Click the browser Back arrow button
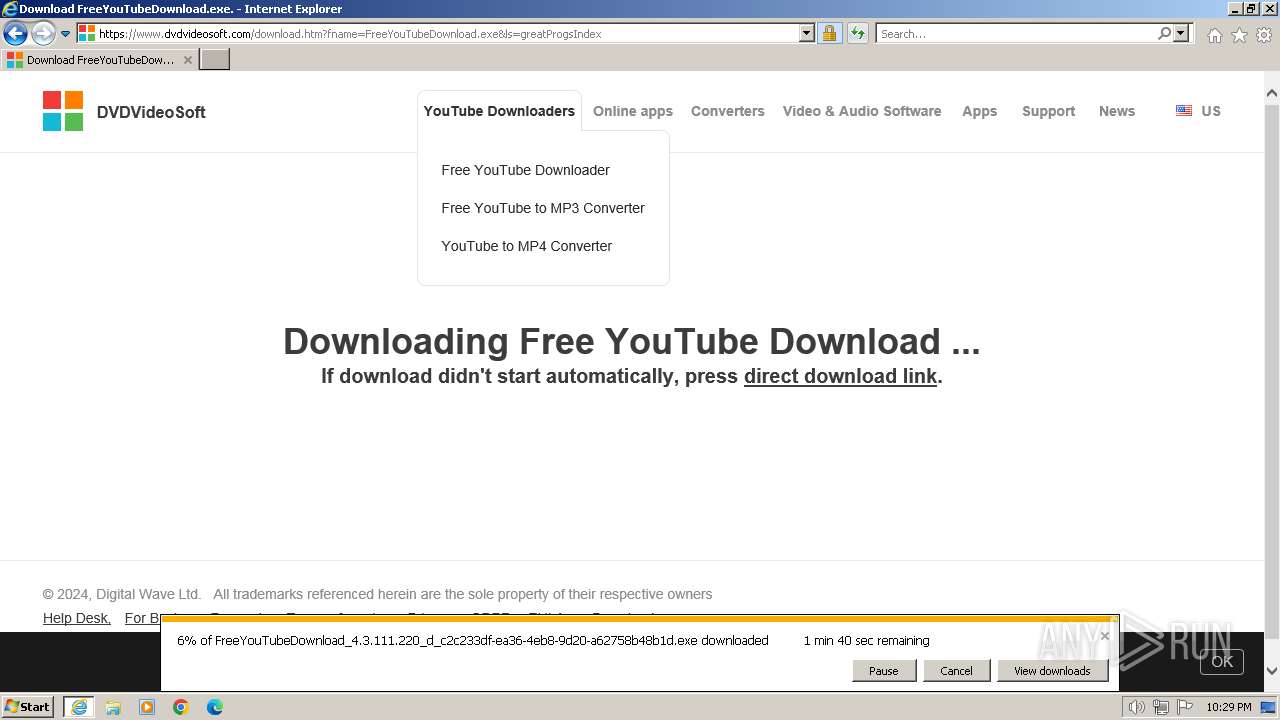The width and height of the screenshot is (1280, 720). tap(15, 33)
